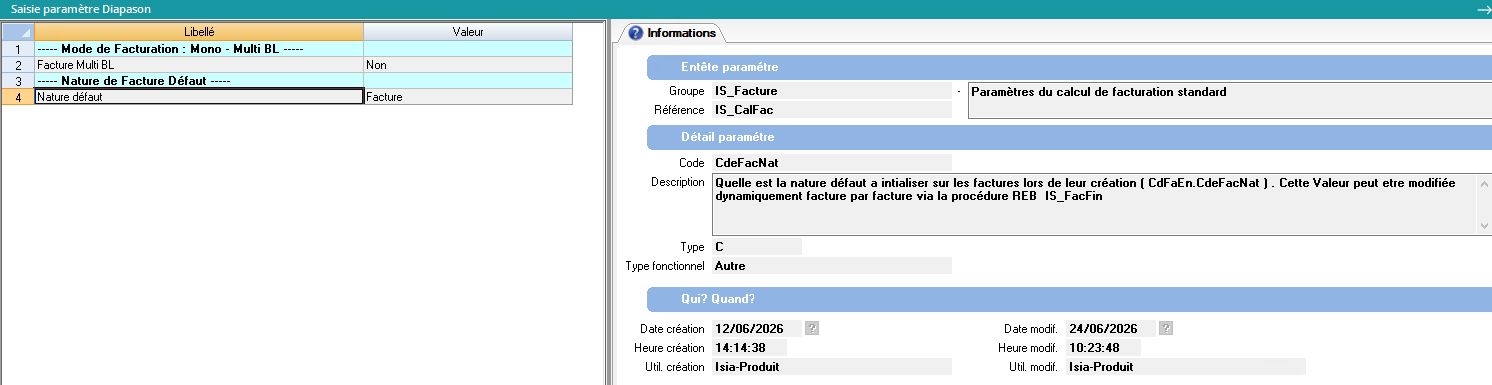Image resolution: width=1492 pixels, height=385 pixels.
Task: Select the 'Facture Multi BL' label cell
Action: tap(199, 64)
